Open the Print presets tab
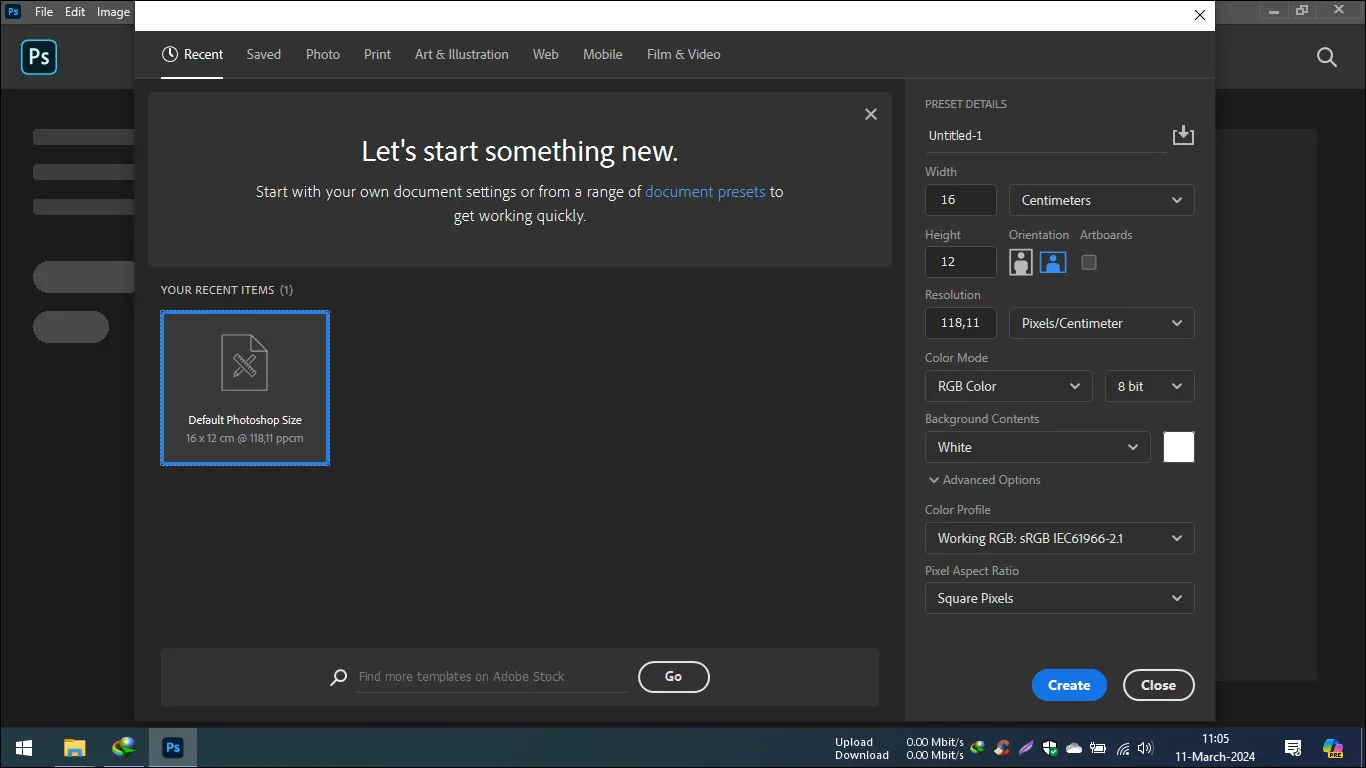The width and height of the screenshot is (1366, 768). coord(377,55)
